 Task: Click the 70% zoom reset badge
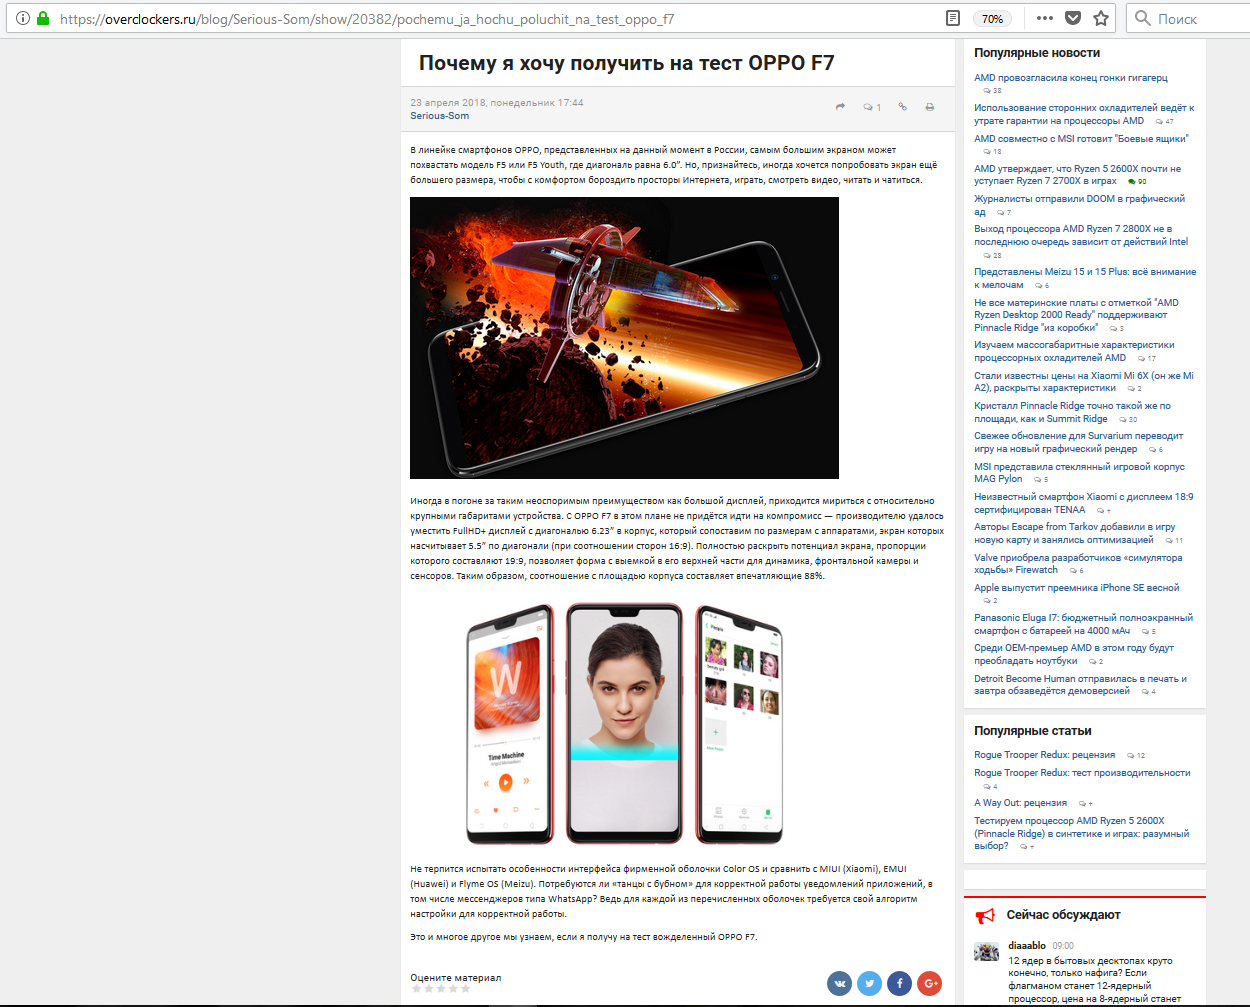[992, 18]
